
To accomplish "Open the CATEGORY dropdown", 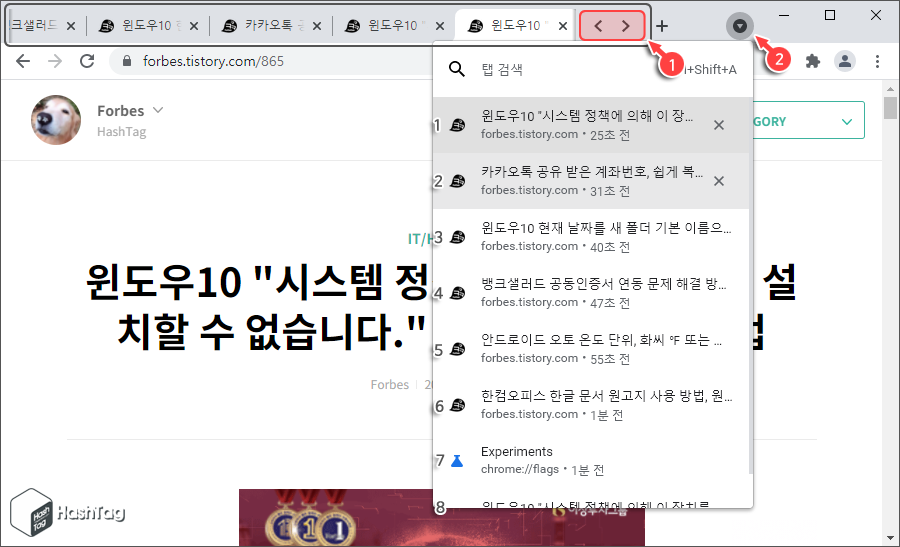I will point(808,121).
